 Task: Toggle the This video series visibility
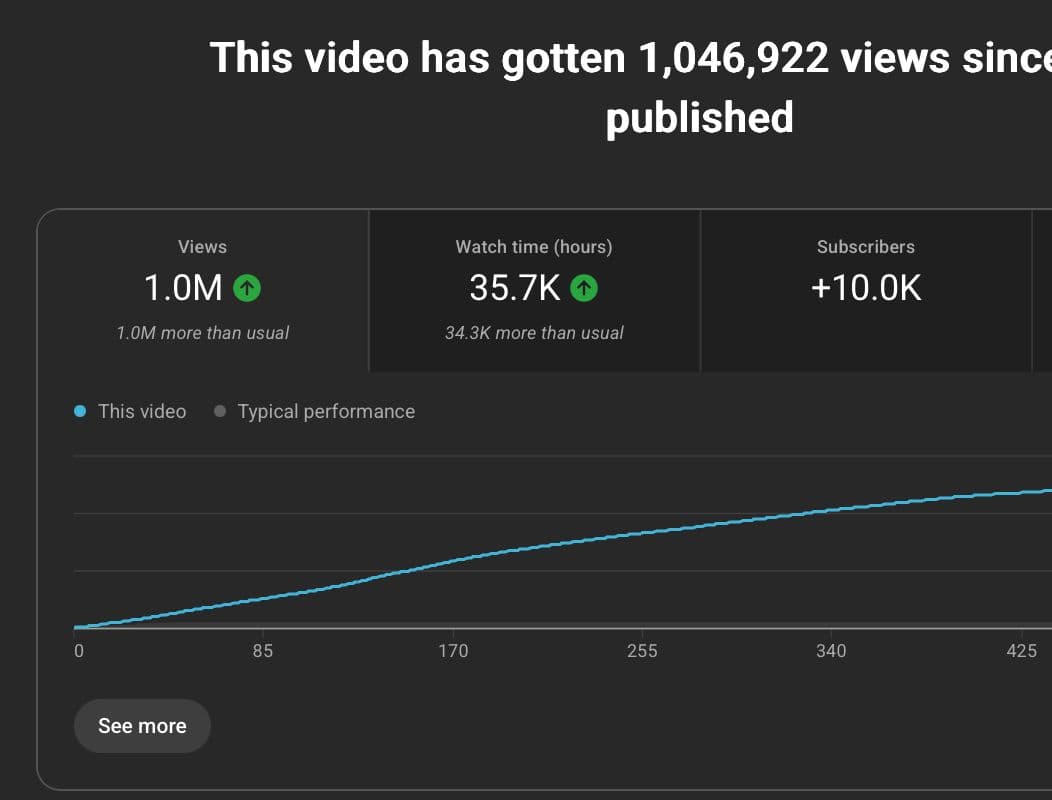click(x=130, y=411)
